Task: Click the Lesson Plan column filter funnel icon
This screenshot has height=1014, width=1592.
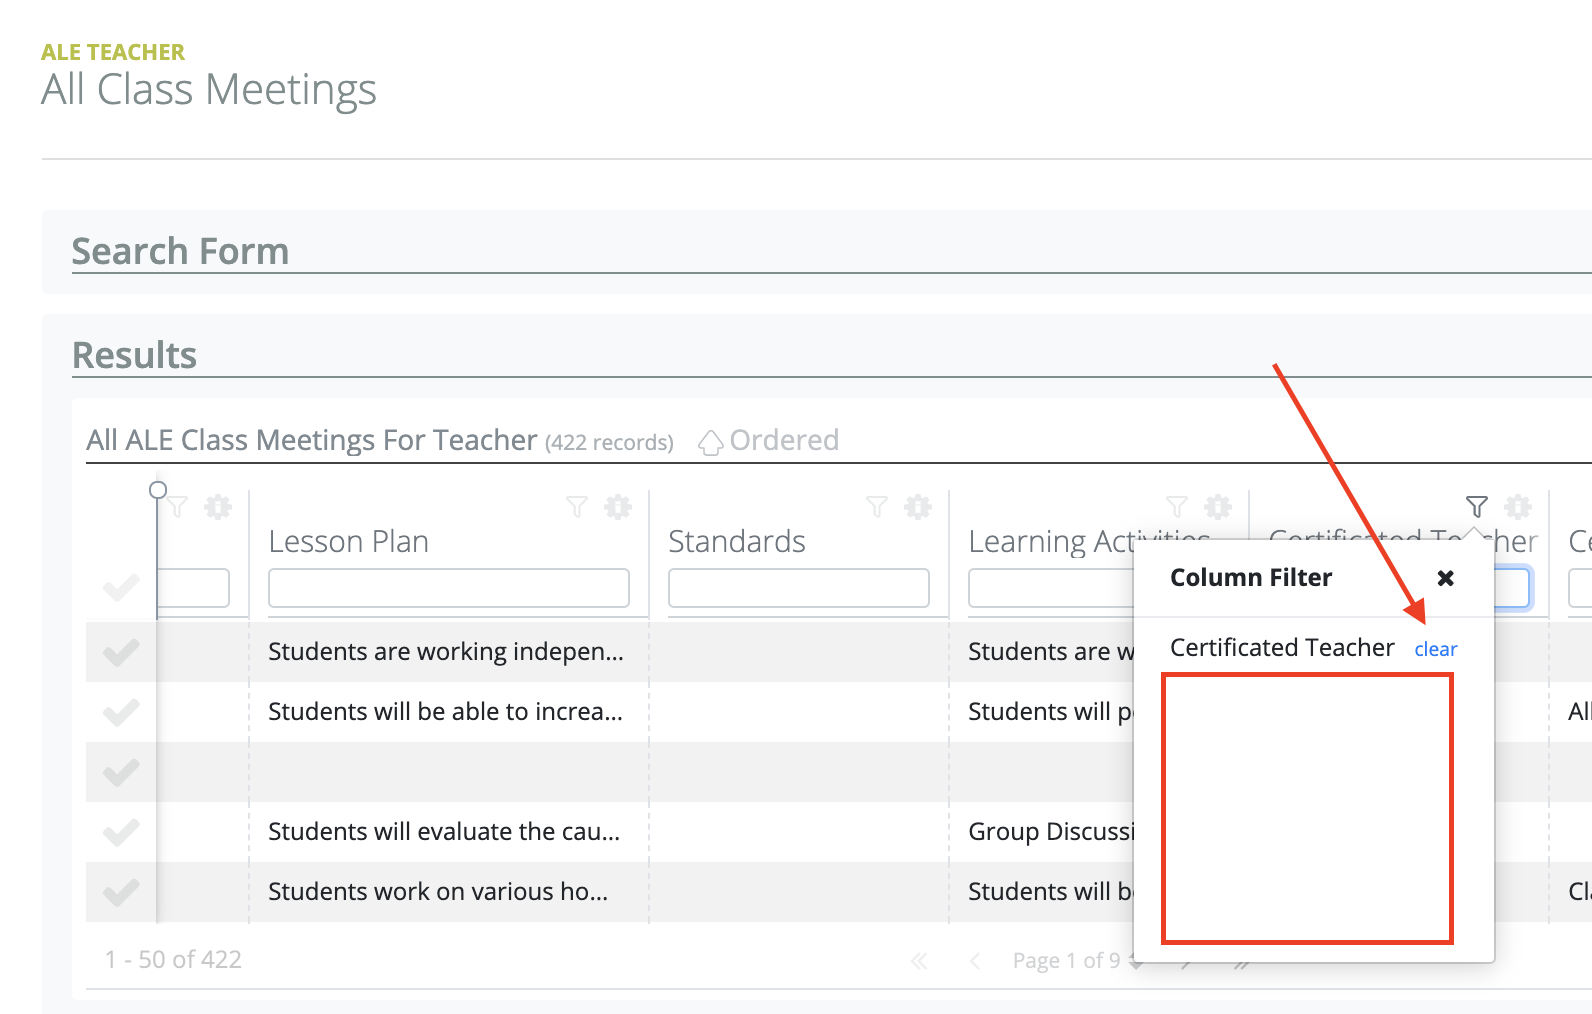Action: [577, 507]
